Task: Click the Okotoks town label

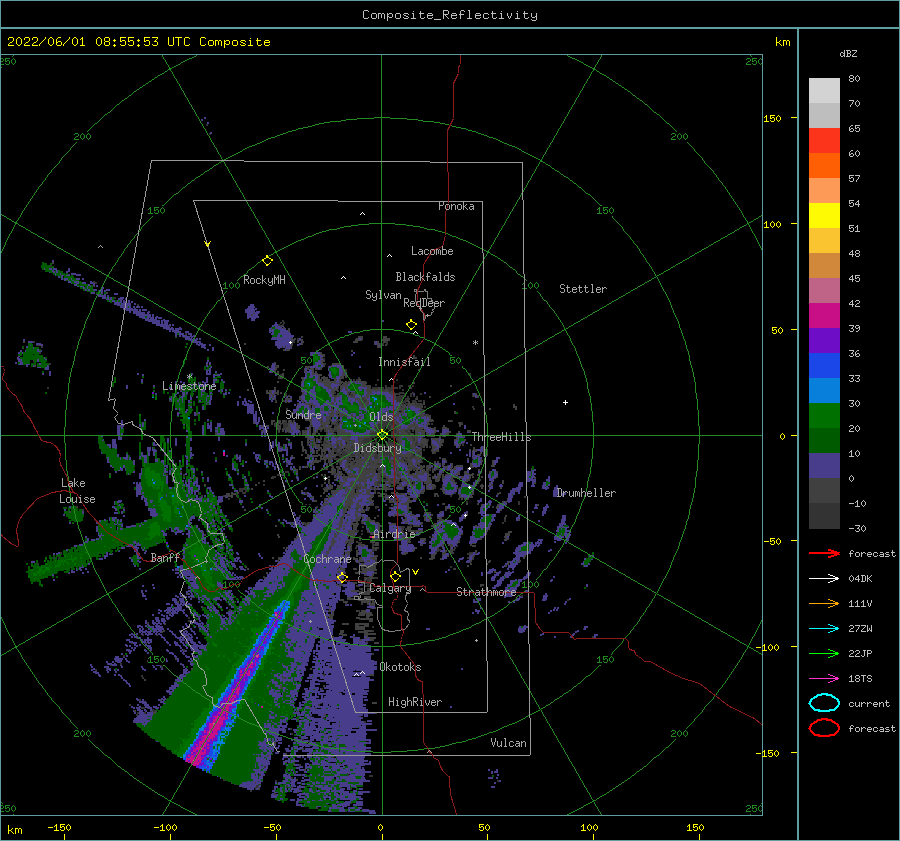Action: point(400,667)
